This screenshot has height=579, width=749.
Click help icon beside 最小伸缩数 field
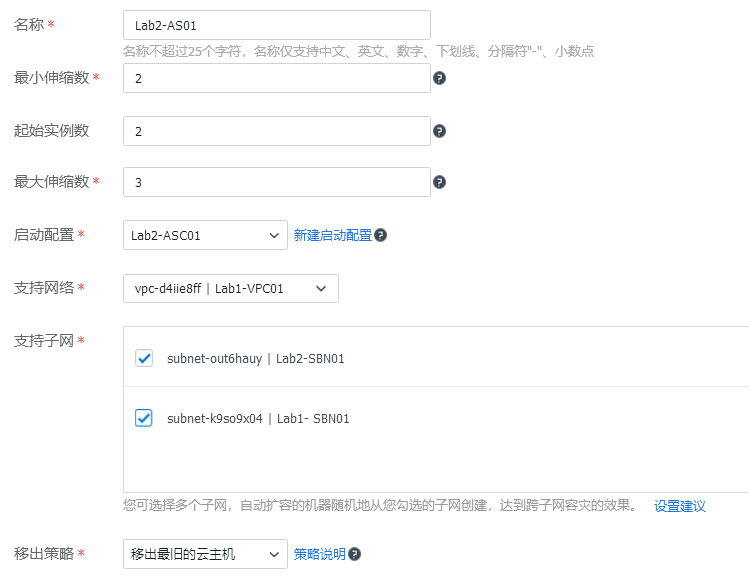[x=439, y=78]
